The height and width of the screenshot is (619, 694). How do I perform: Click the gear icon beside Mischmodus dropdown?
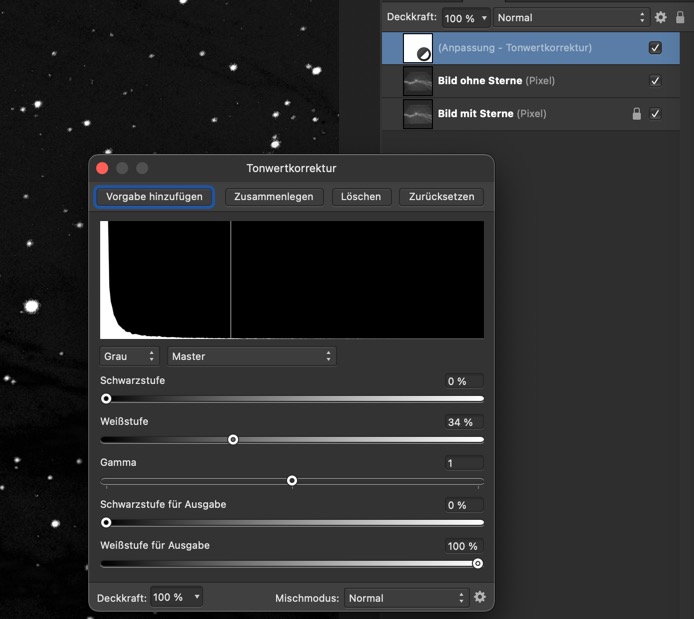(480, 597)
